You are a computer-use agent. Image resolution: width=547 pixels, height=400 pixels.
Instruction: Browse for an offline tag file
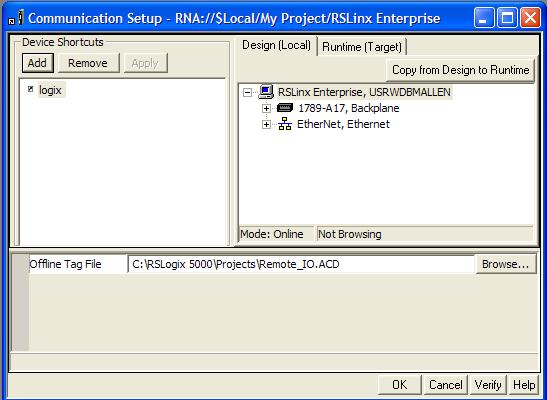505,264
